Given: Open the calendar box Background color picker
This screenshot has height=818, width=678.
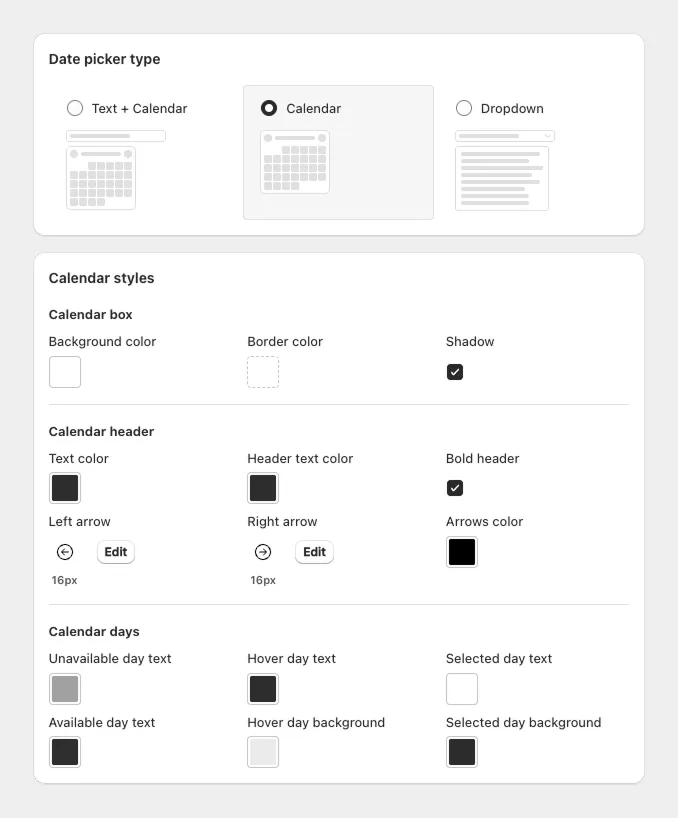Looking at the screenshot, I should click(x=64, y=371).
